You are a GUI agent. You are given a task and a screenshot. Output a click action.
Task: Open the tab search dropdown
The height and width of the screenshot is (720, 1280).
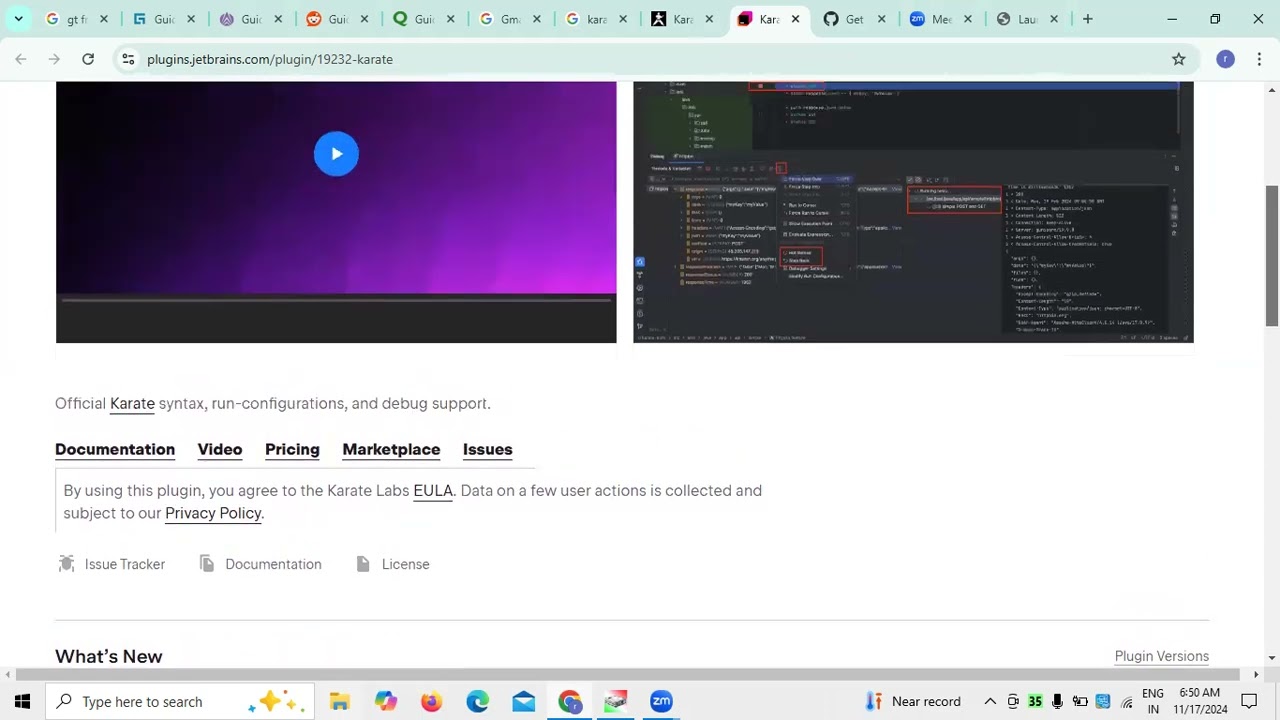pyautogui.click(x=18, y=19)
